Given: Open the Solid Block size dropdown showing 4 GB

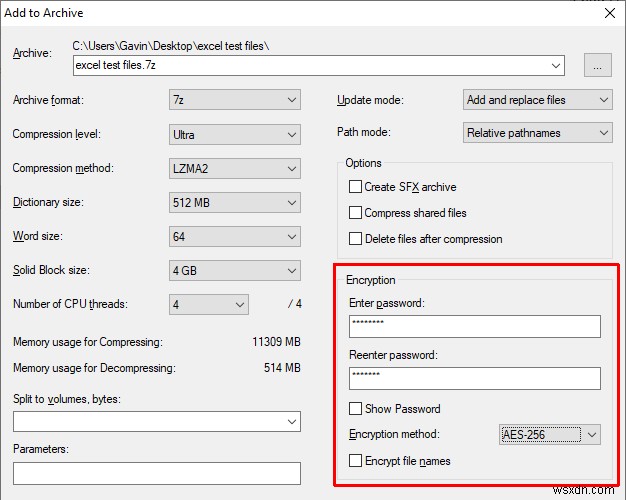Looking at the screenshot, I should point(235,270).
